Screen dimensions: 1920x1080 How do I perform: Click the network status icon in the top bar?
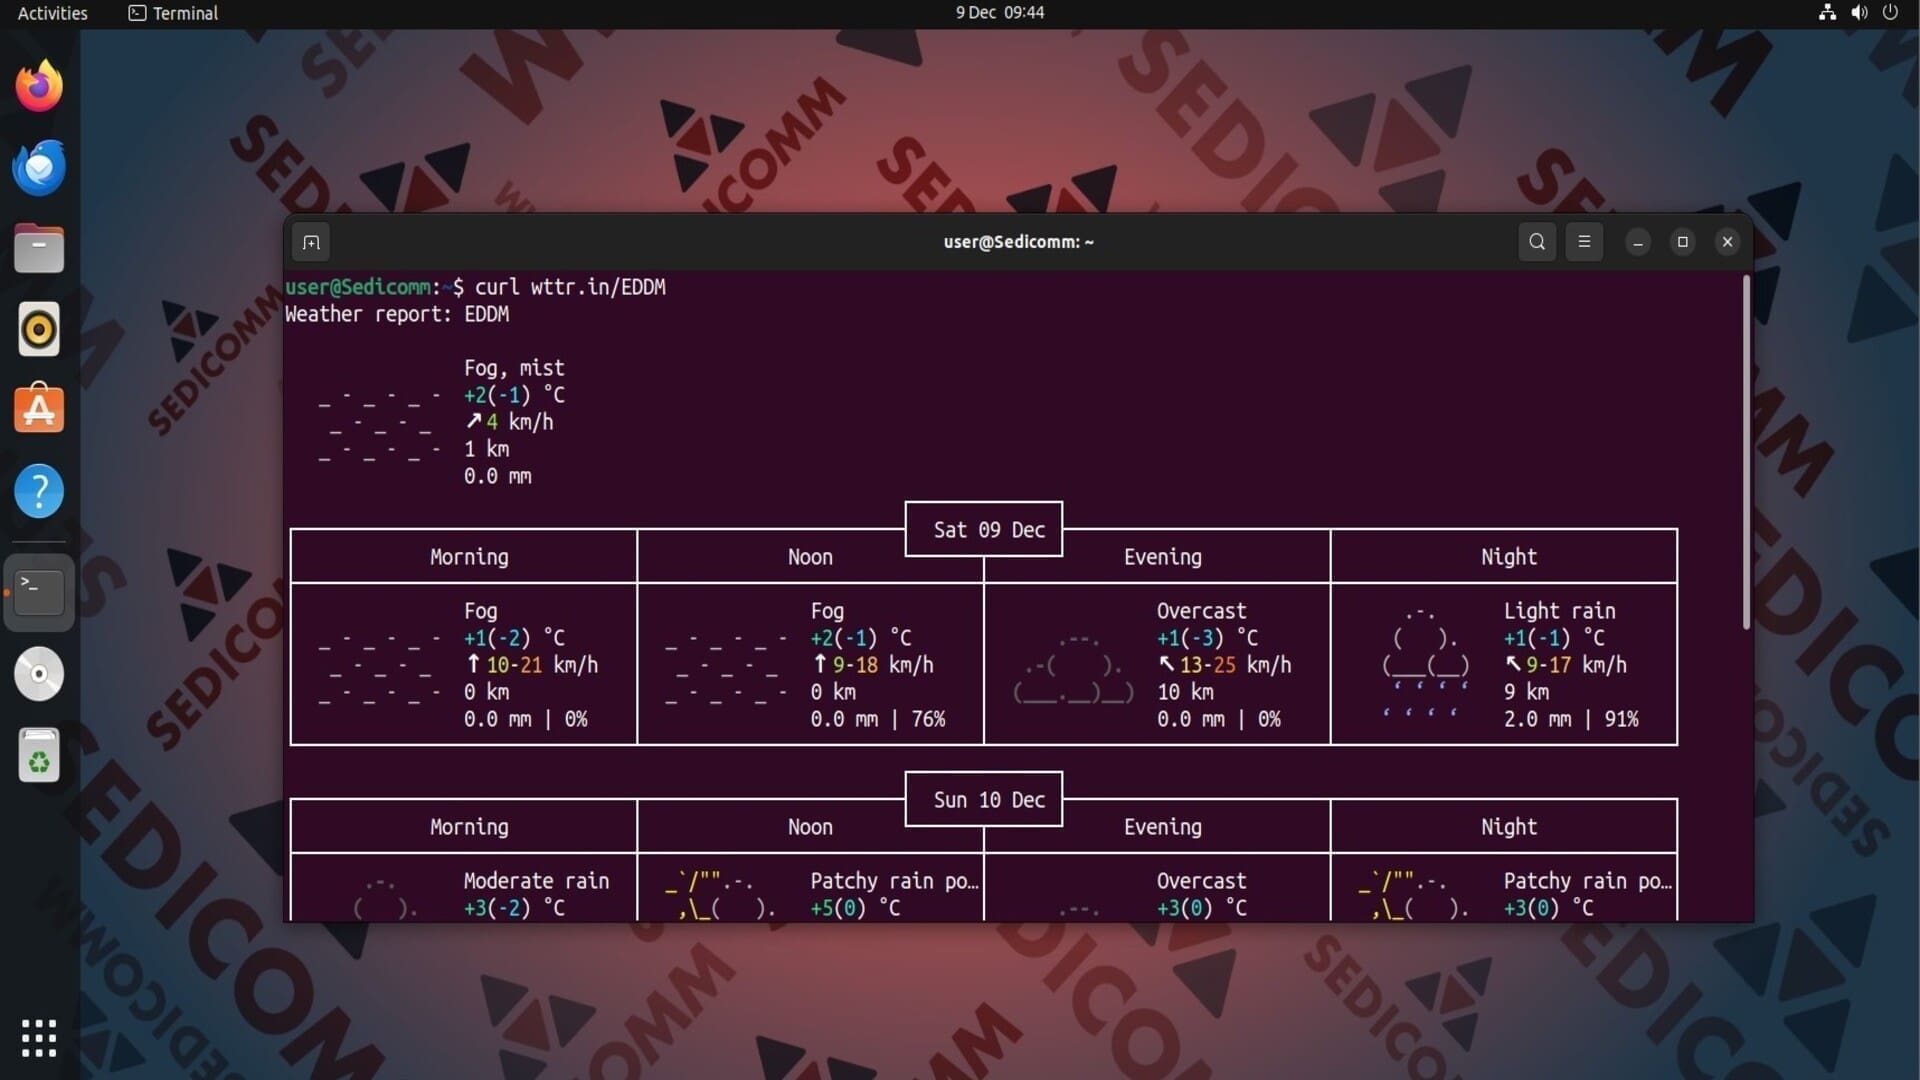click(x=1827, y=13)
